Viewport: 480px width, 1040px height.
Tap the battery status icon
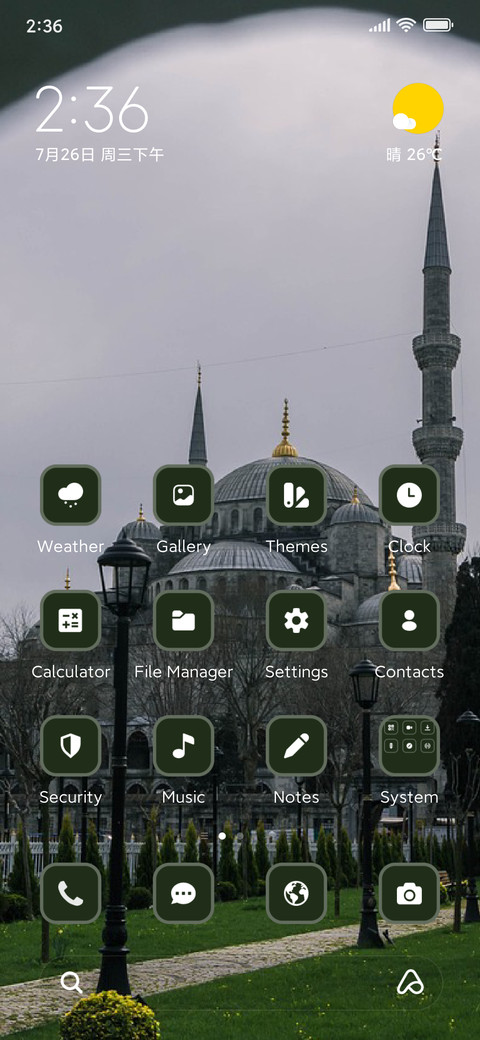point(438,25)
